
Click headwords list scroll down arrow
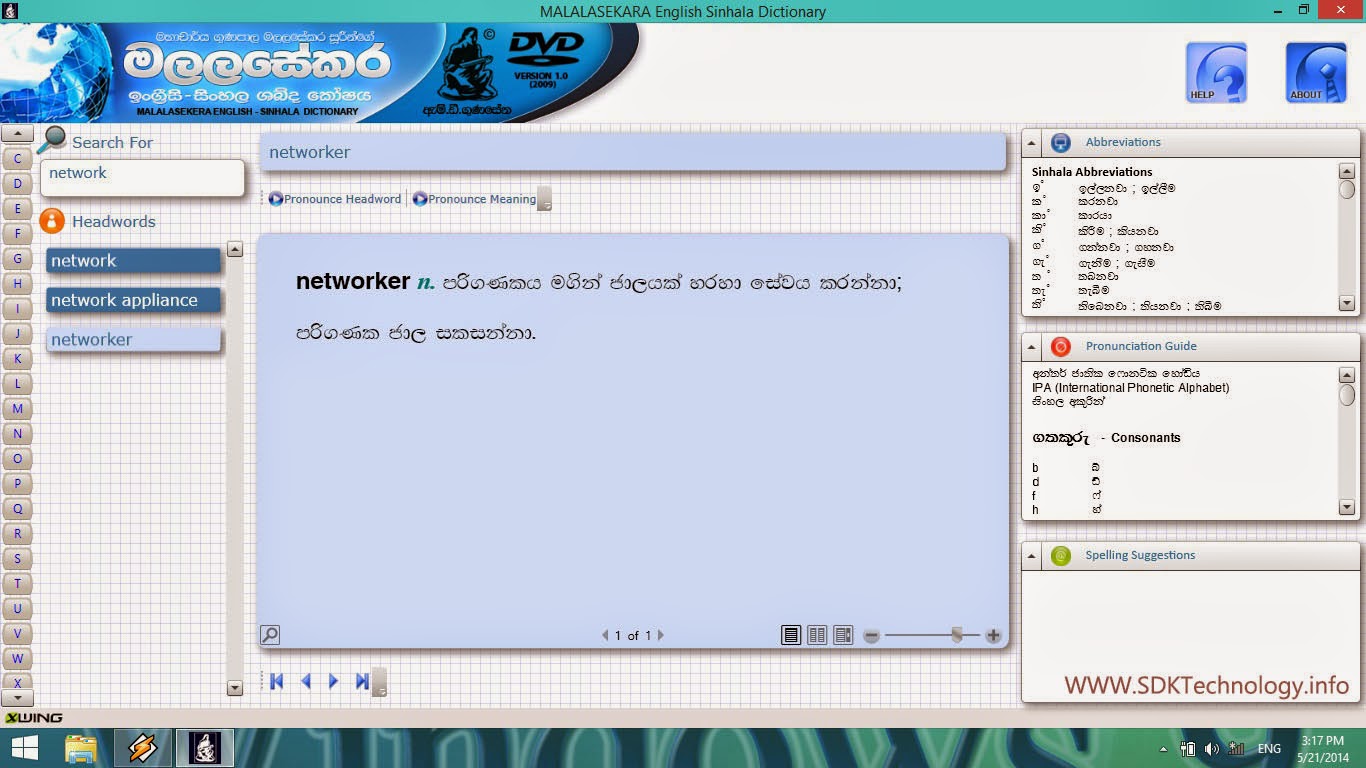click(x=235, y=688)
